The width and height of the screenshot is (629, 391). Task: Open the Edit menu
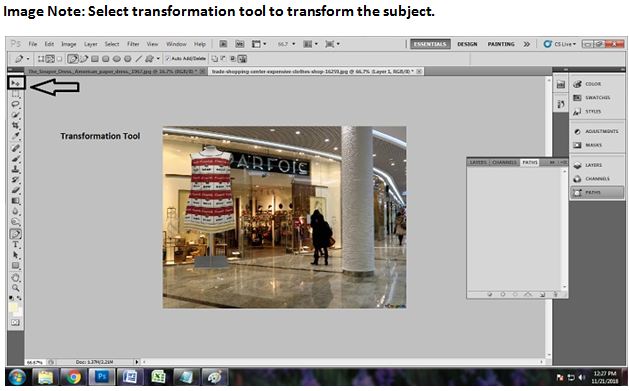point(49,44)
